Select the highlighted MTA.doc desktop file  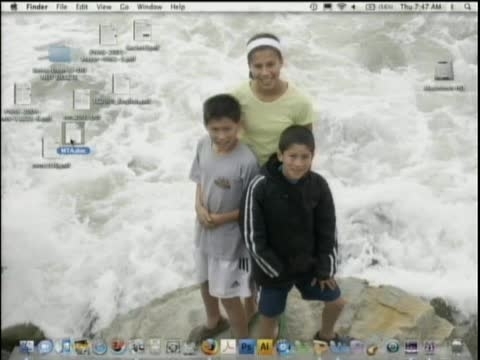(73, 138)
